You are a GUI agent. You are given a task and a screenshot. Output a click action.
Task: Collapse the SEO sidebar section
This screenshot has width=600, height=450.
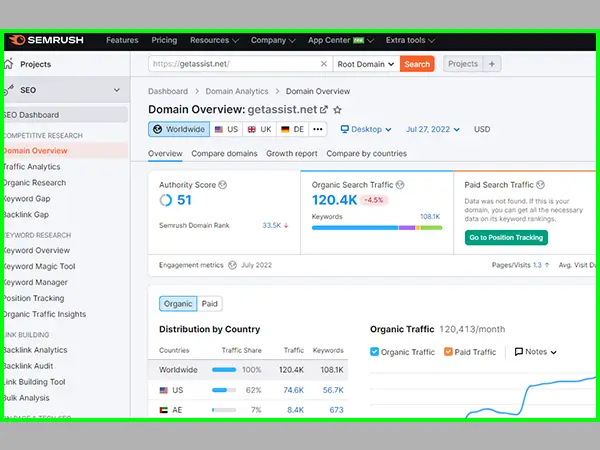coord(116,90)
